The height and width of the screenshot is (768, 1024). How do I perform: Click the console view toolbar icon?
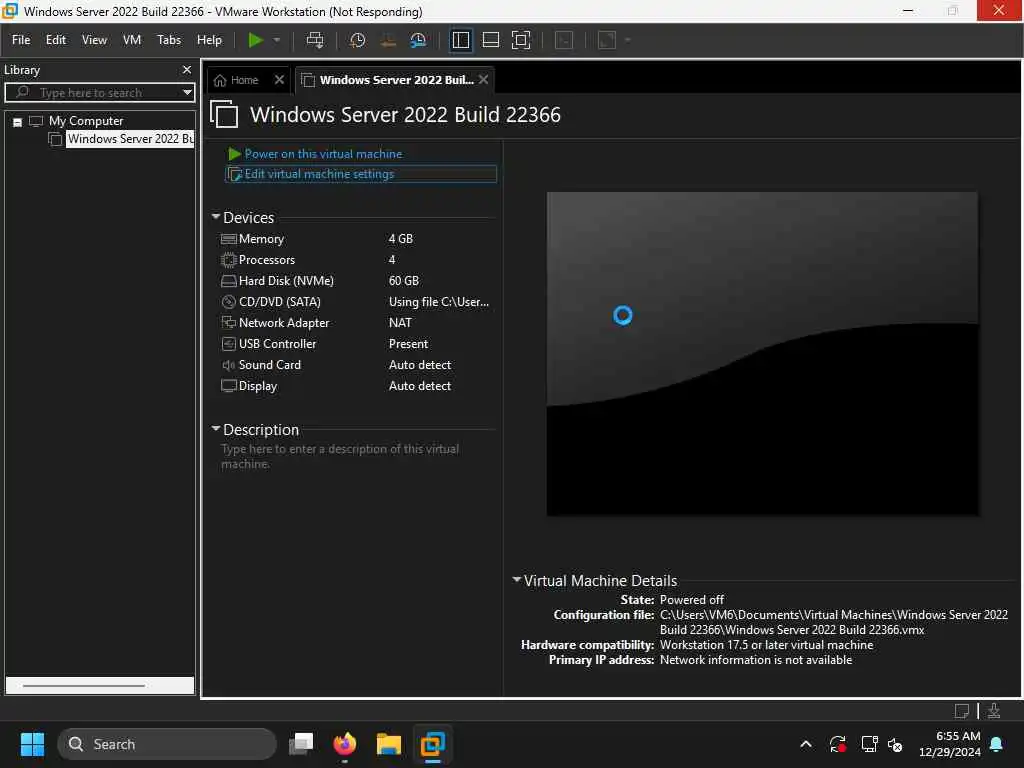[x=564, y=40]
